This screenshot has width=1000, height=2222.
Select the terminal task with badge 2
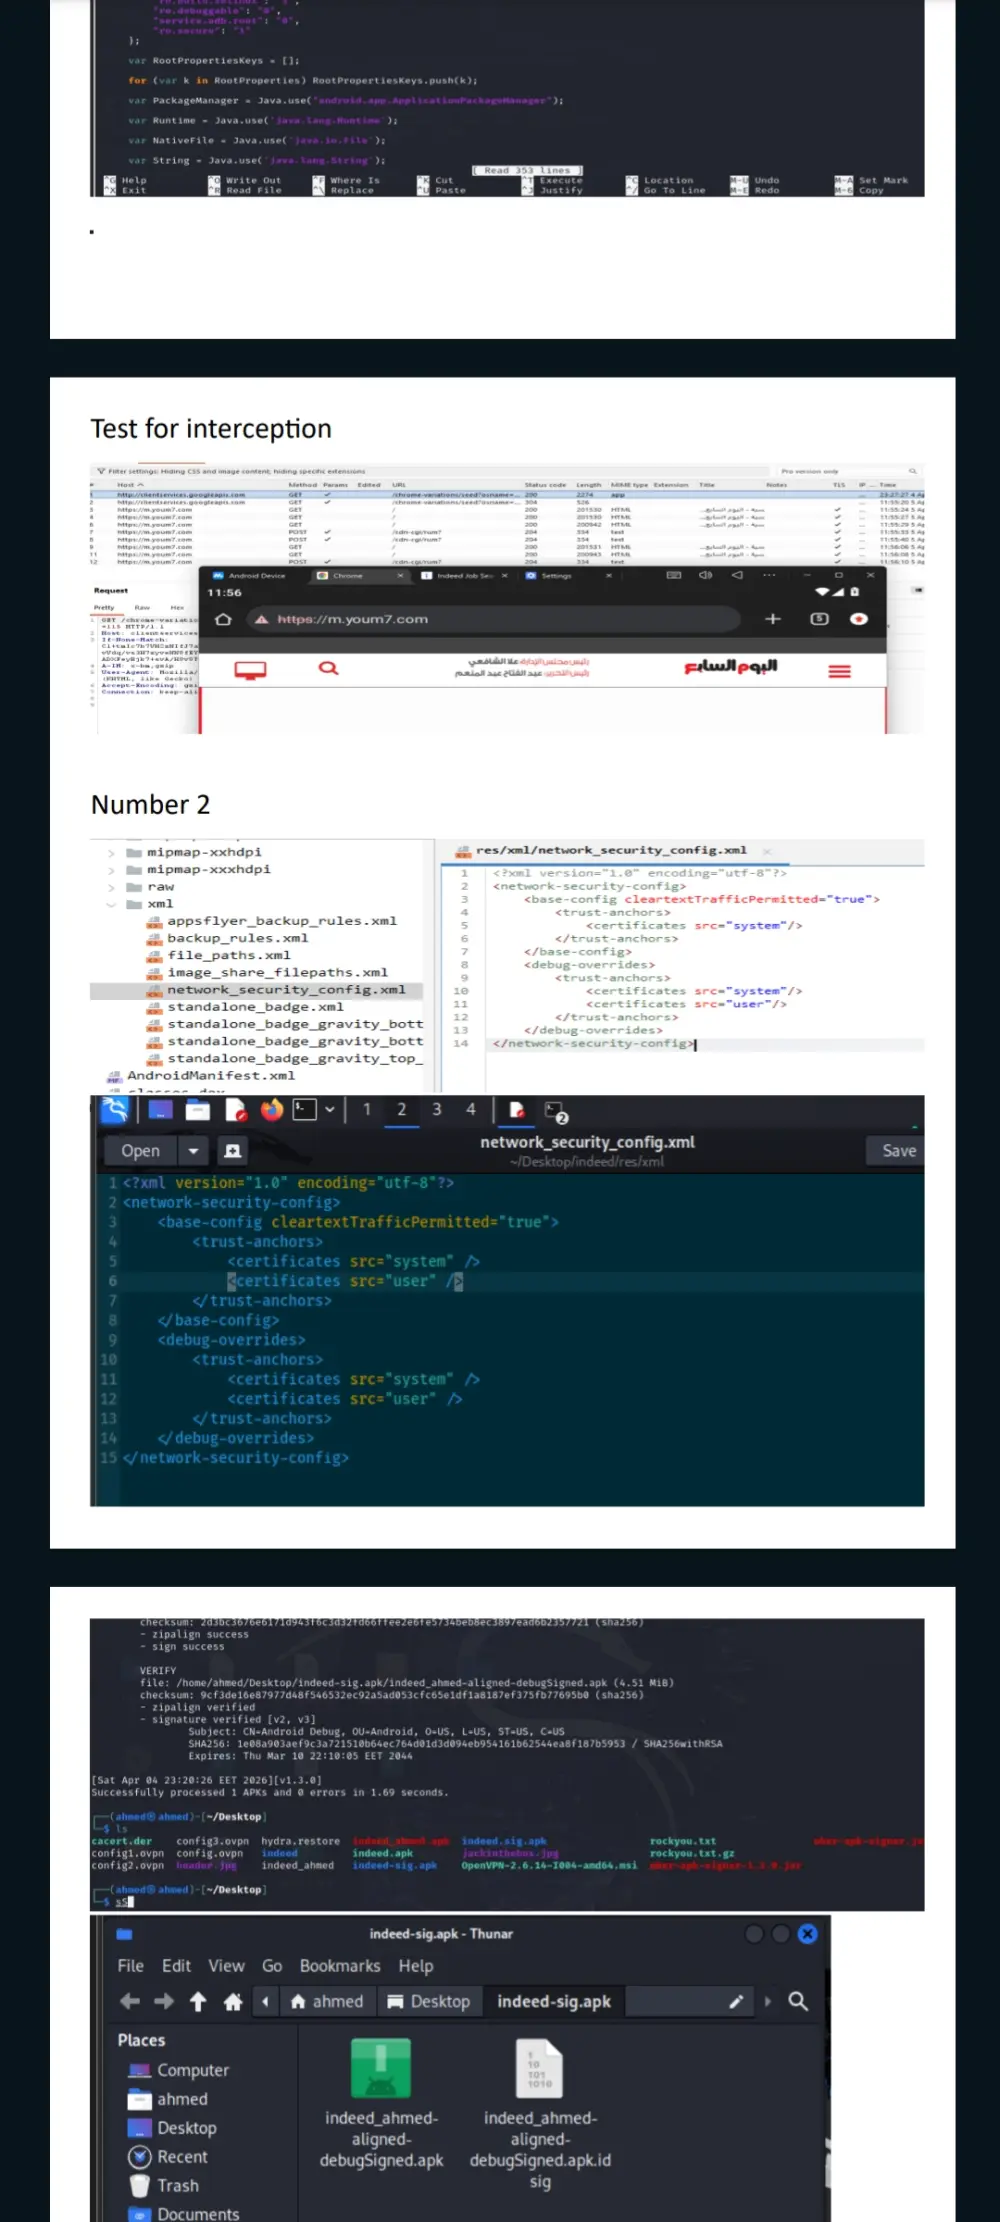click(x=556, y=1111)
